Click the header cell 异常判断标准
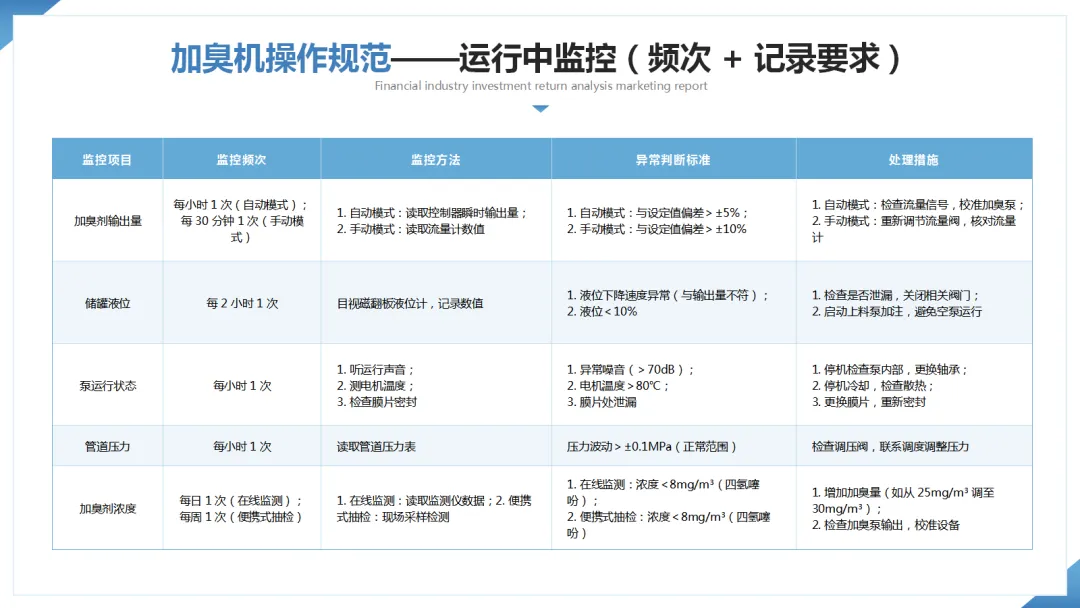This screenshot has height=608, width=1080. click(x=673, y=160)
